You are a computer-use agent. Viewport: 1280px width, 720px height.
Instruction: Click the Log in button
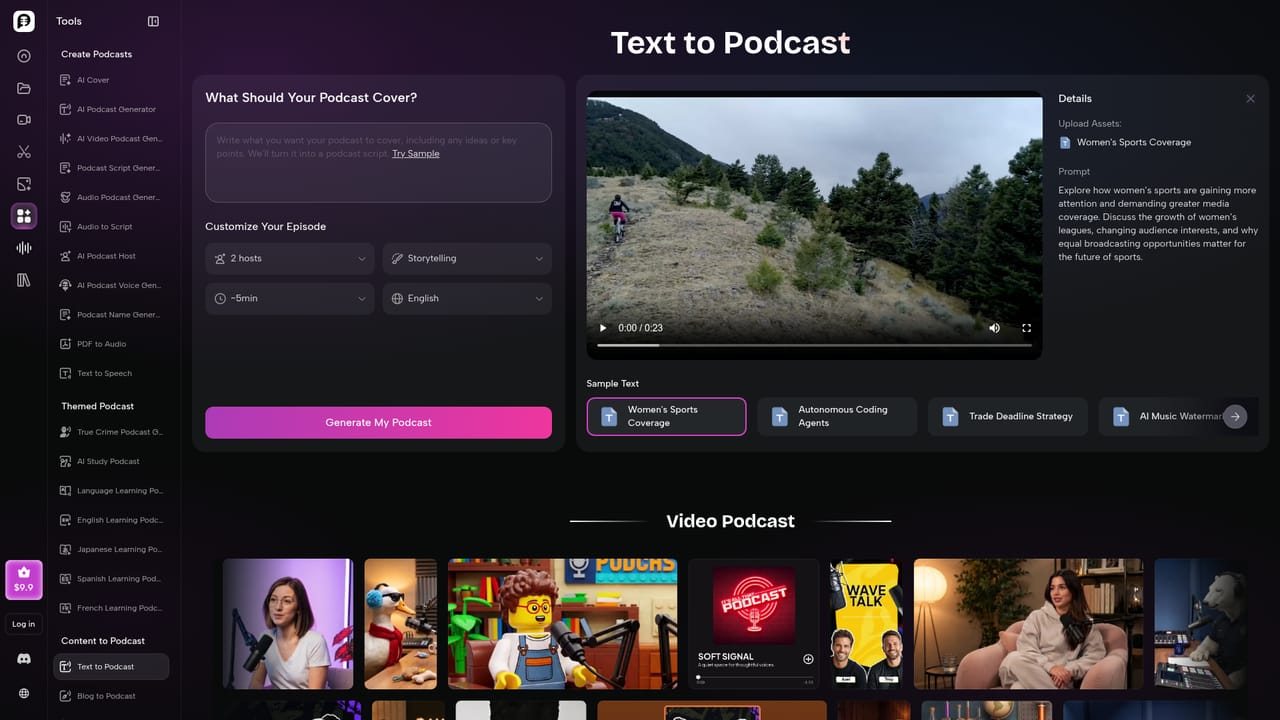[24, 624]
